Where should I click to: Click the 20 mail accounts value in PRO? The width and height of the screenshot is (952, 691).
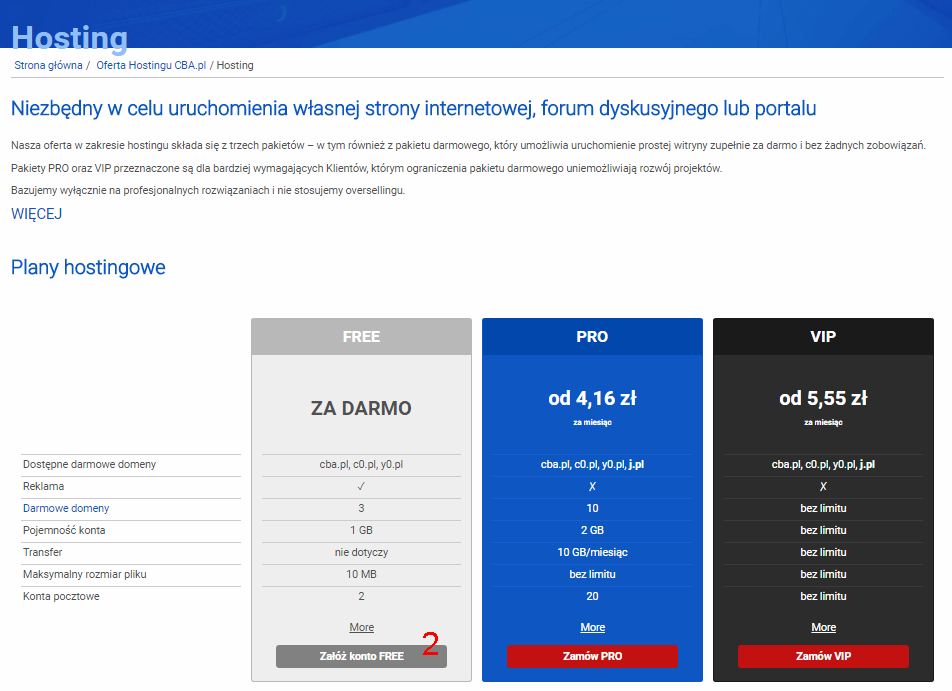pyautogui.click(x=593, y=596)
